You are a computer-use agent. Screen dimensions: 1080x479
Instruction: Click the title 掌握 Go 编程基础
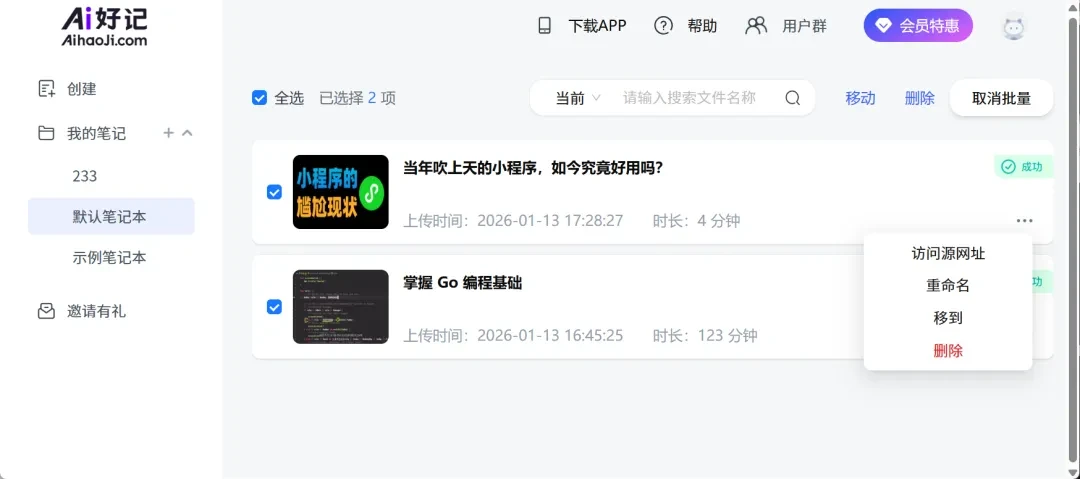click(462, 283)
